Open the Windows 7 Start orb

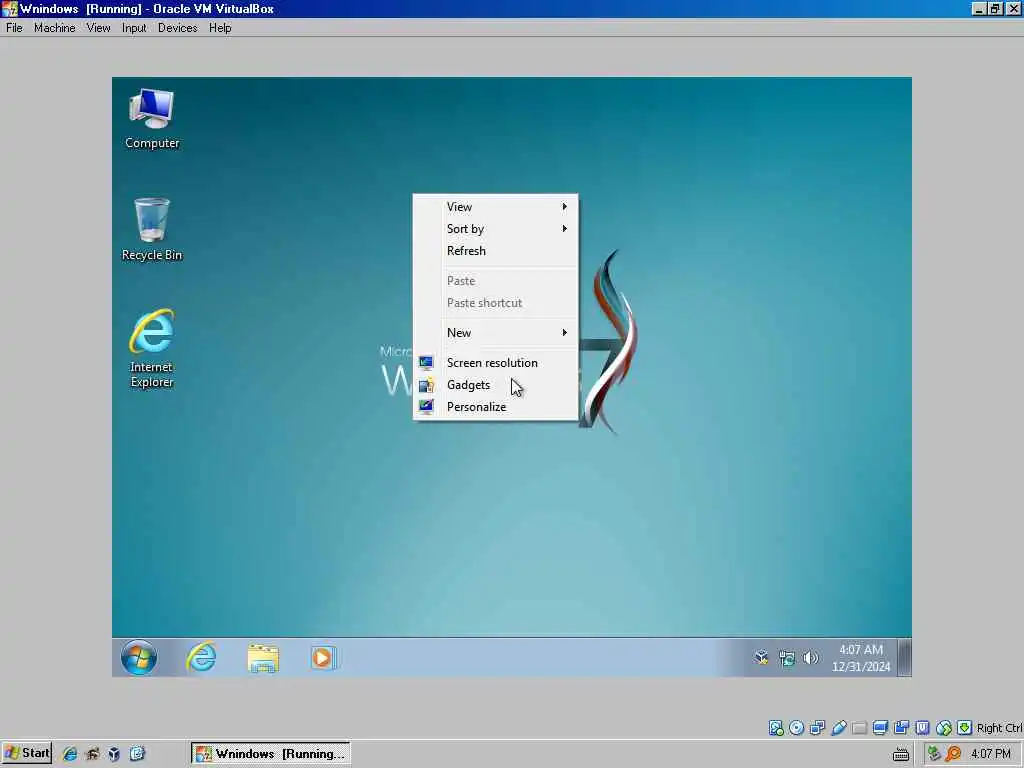(138, 657)
